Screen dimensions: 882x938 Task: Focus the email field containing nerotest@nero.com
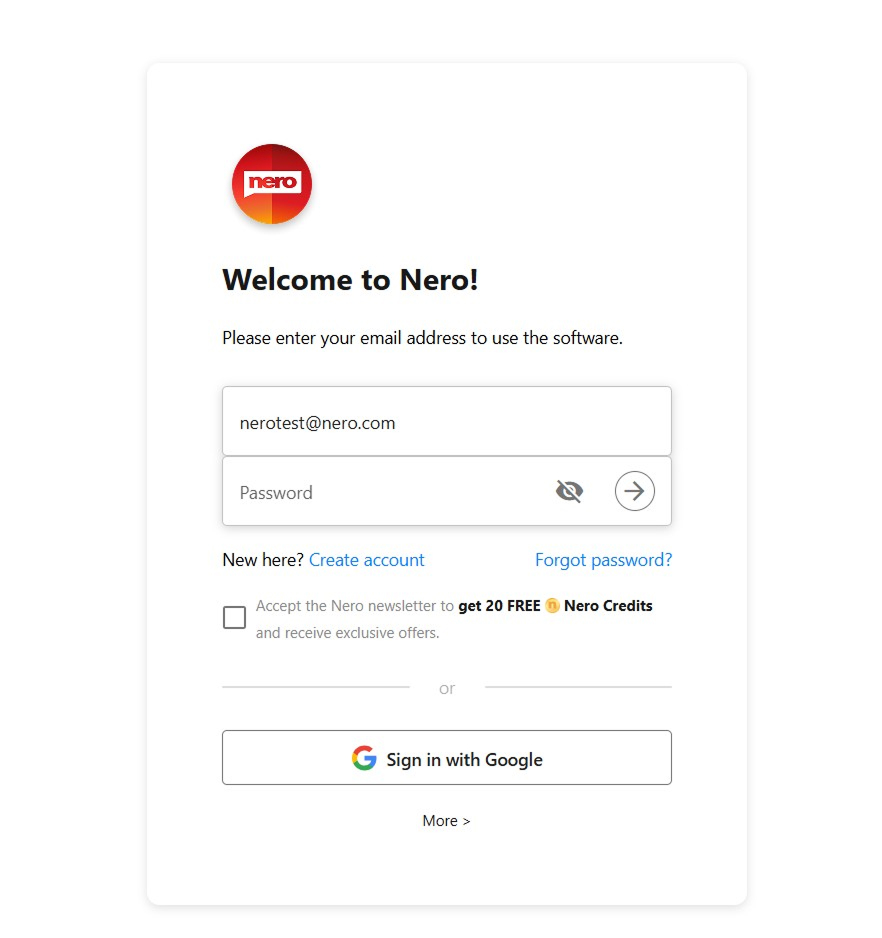point(446,421)
